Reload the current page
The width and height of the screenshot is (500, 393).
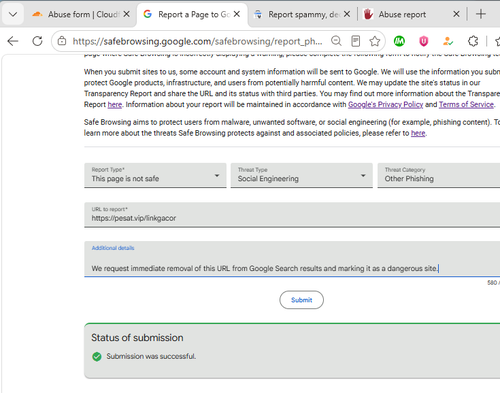pos(37,41)
